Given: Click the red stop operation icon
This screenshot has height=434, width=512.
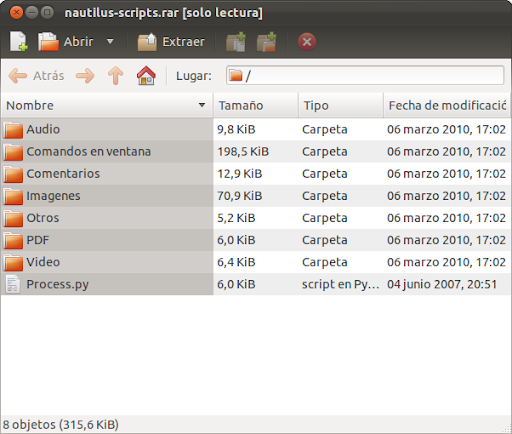Looking at the screenshot, I should pos(307,42).
